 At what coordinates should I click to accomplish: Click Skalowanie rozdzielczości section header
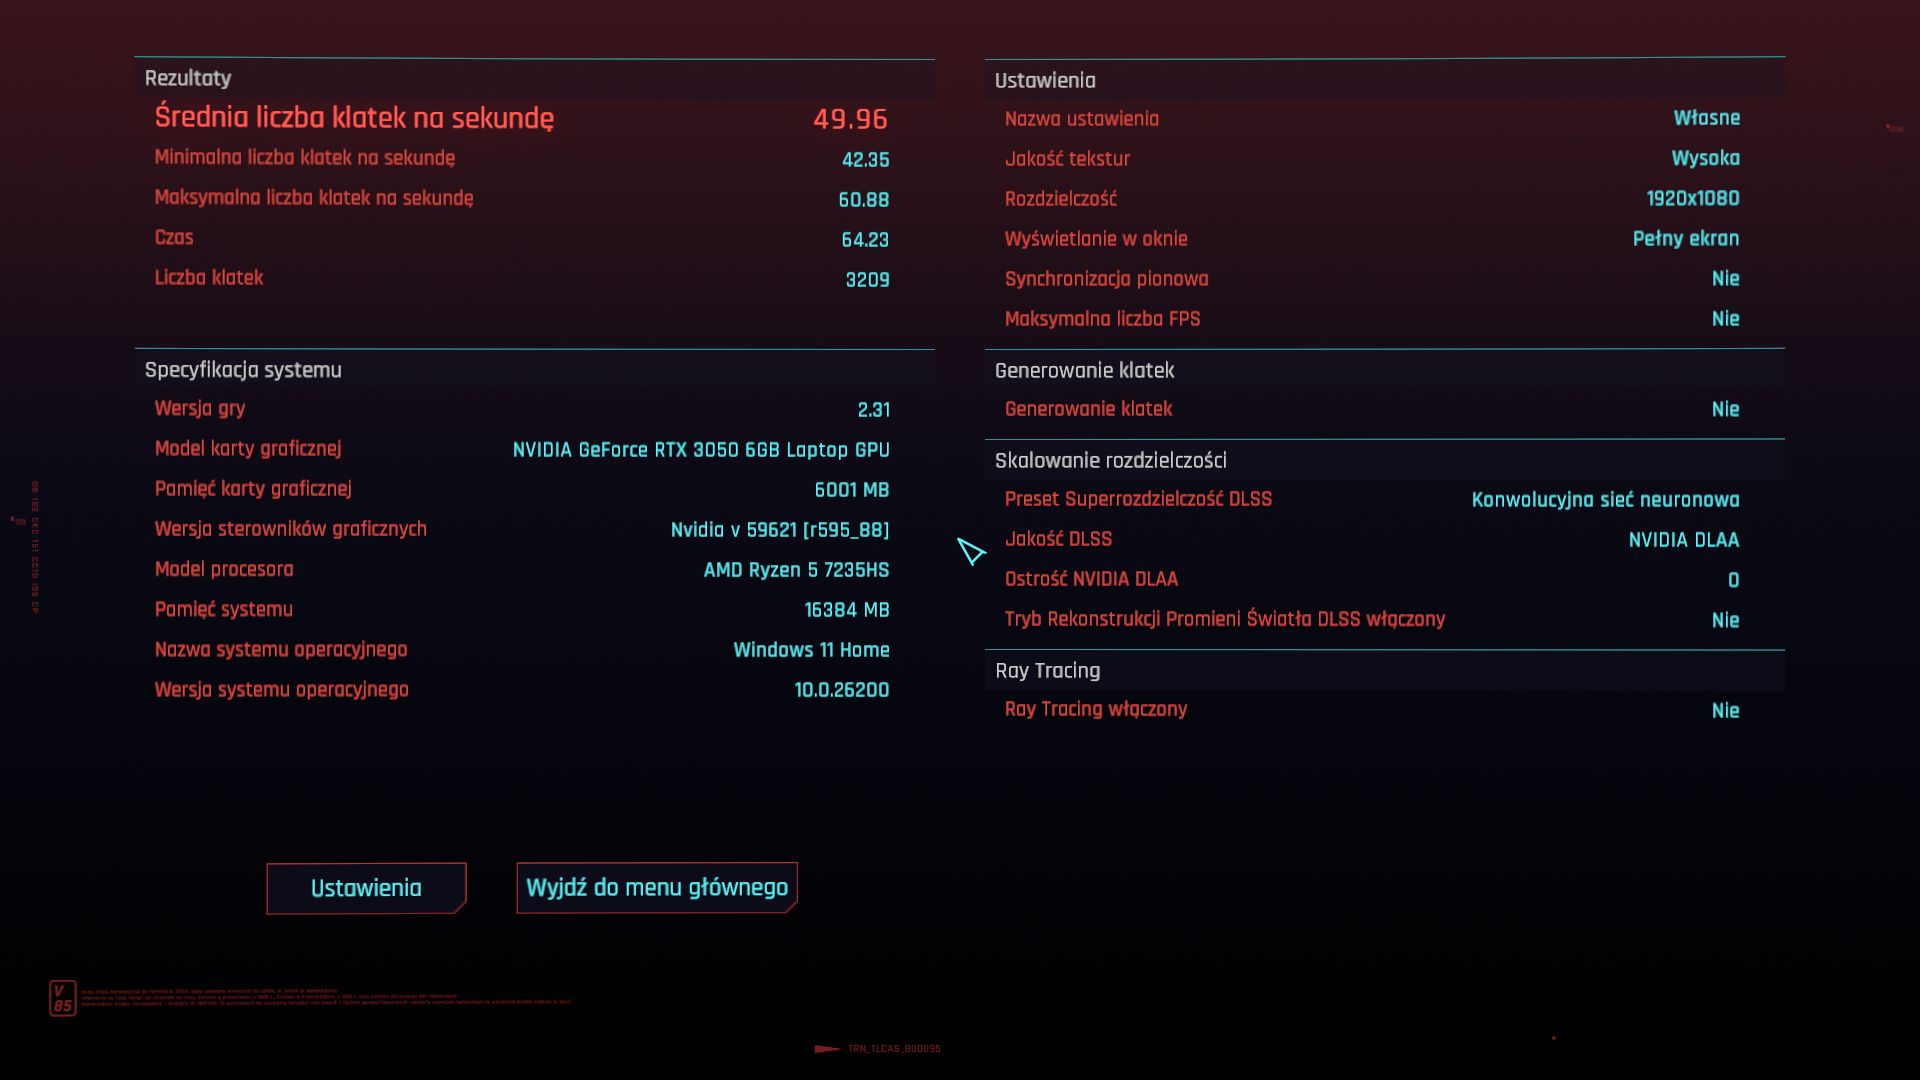(1110, 461)
